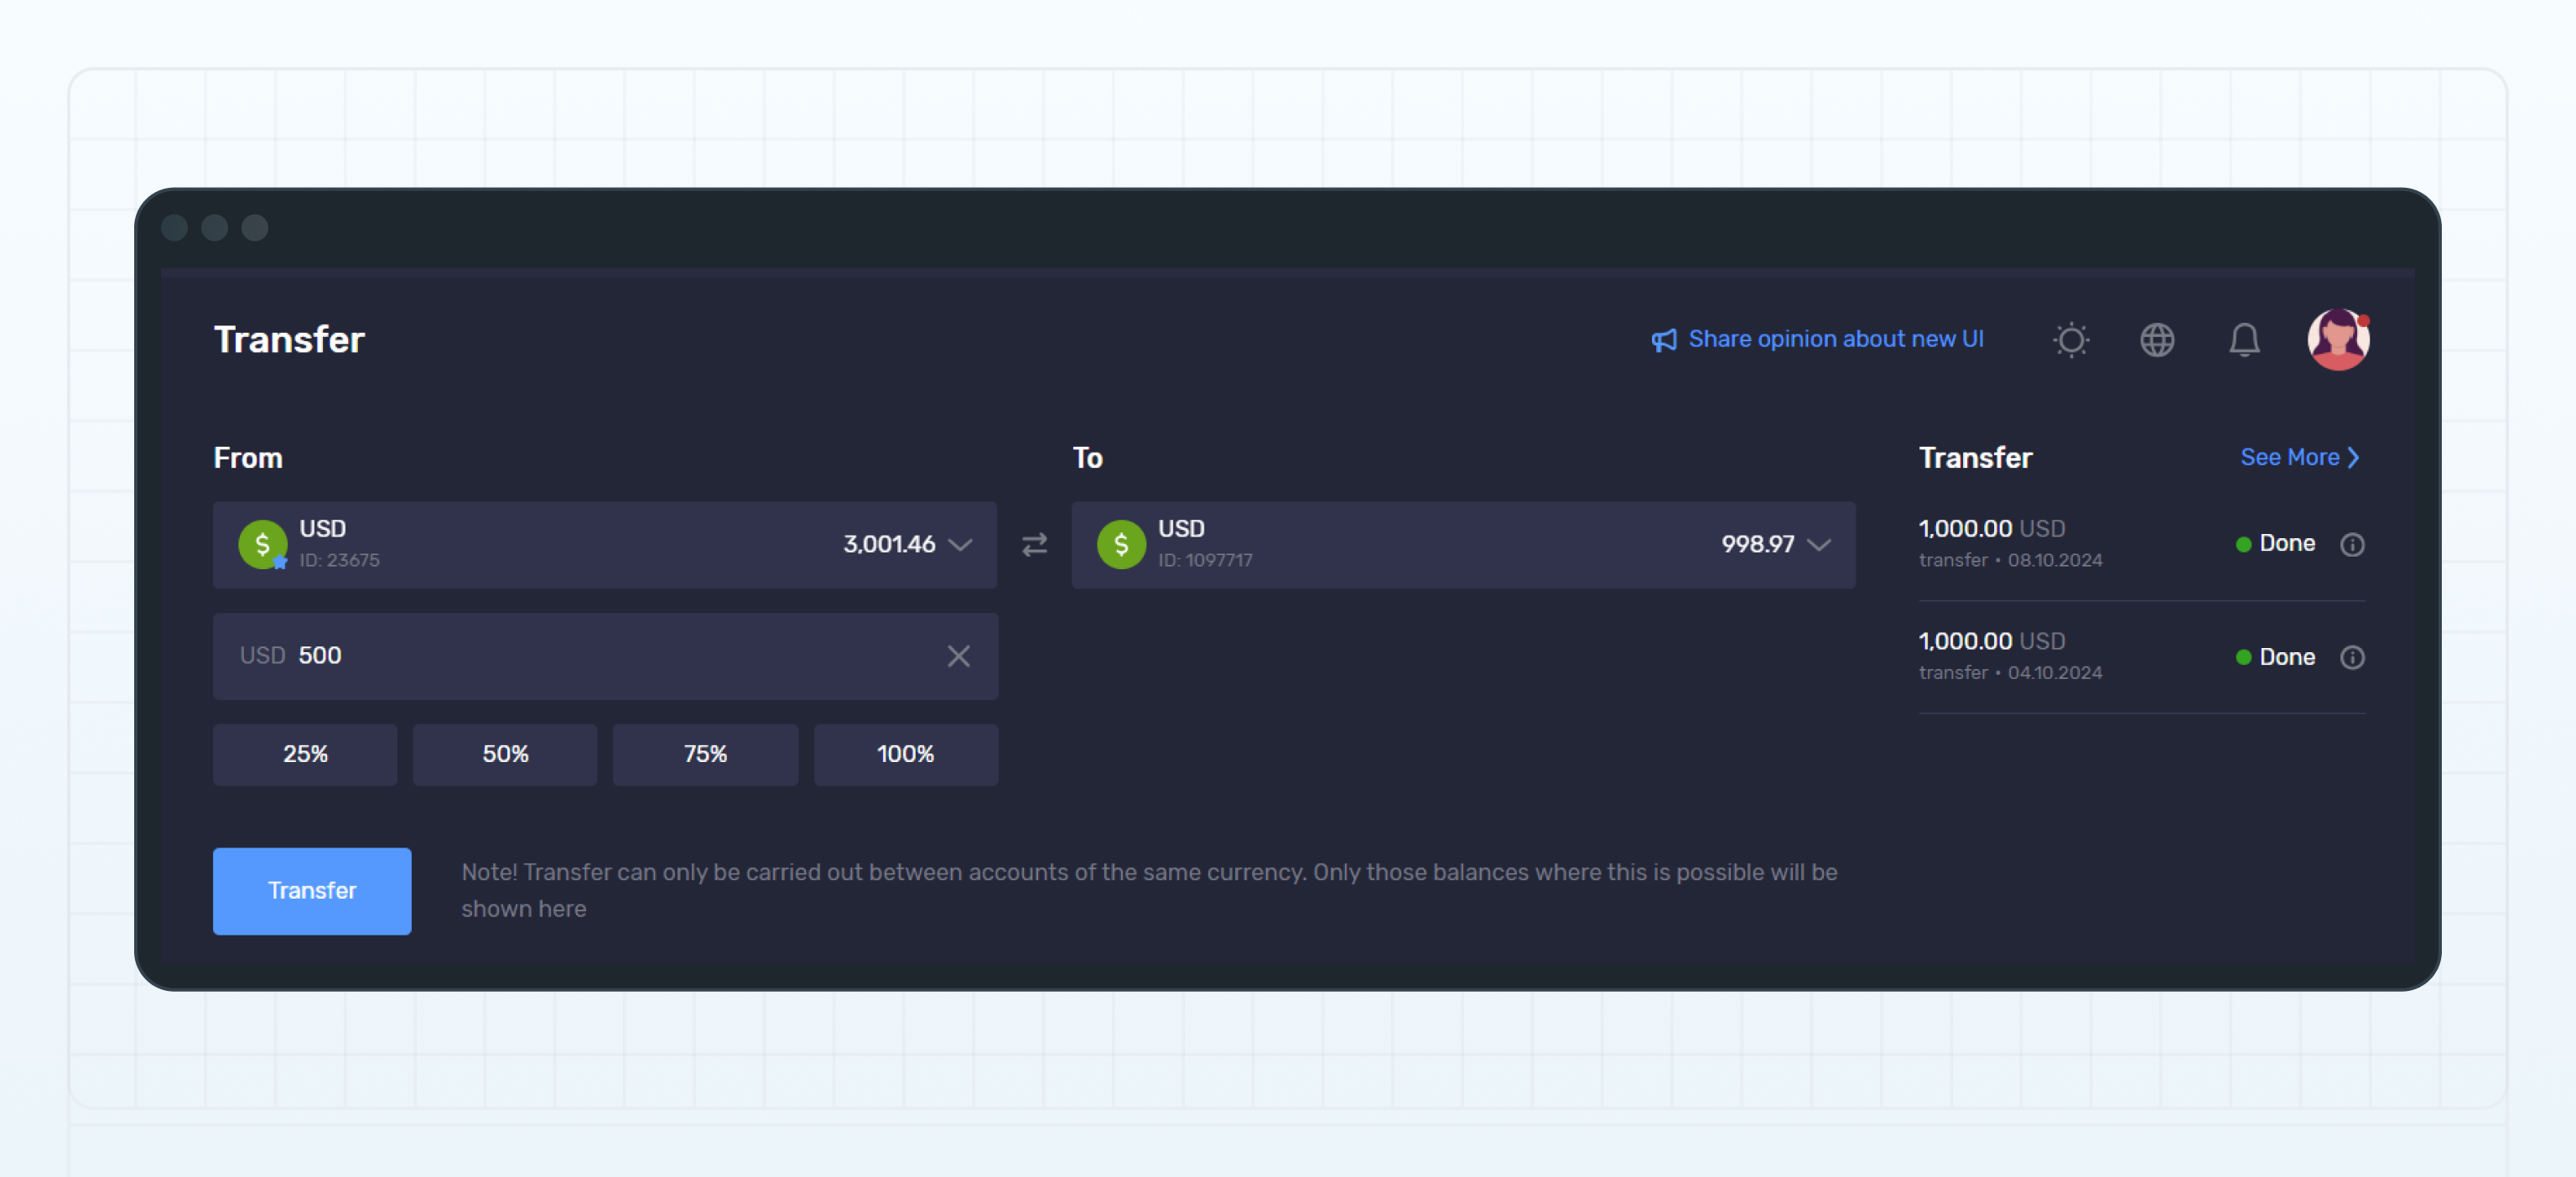Click Share opinion about new UI
2576x1177 pixels.
point(1836,339)
